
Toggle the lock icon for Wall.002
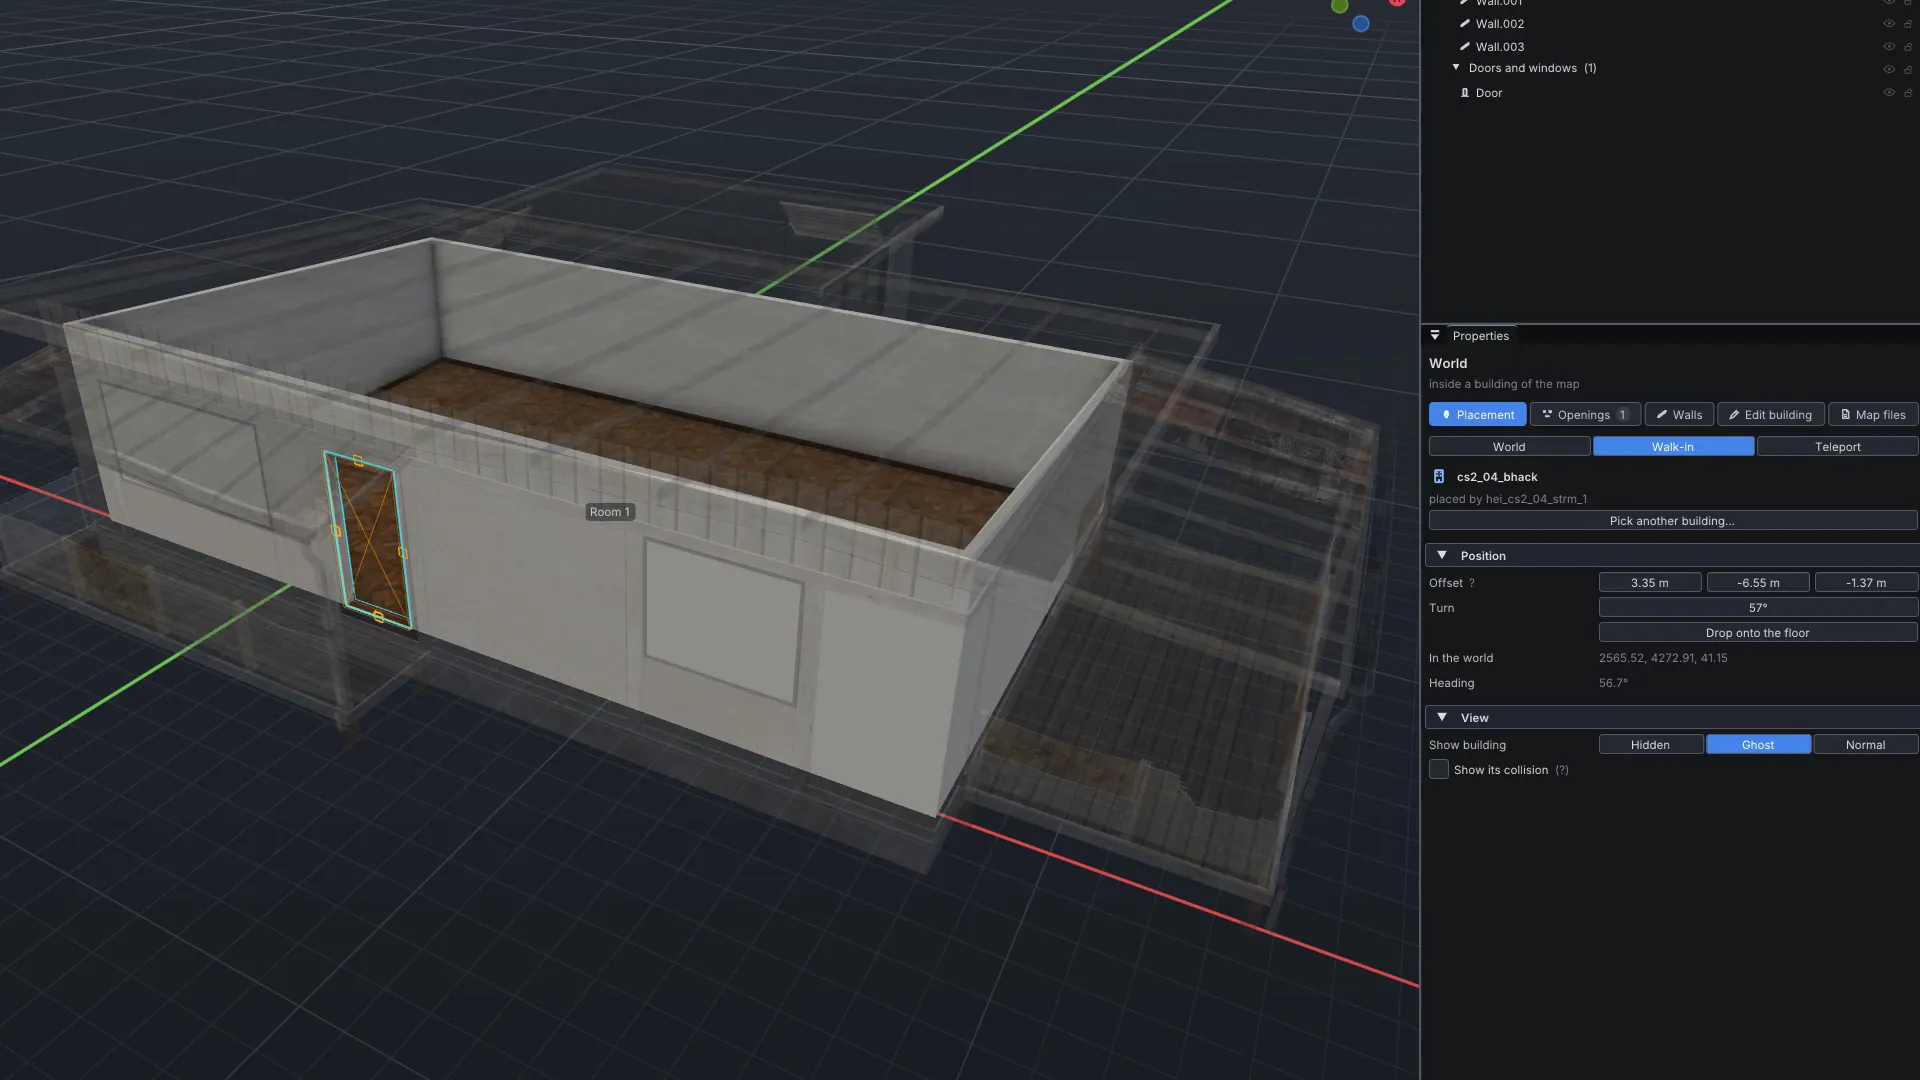pyautogui.click(x=1908, y=24)
